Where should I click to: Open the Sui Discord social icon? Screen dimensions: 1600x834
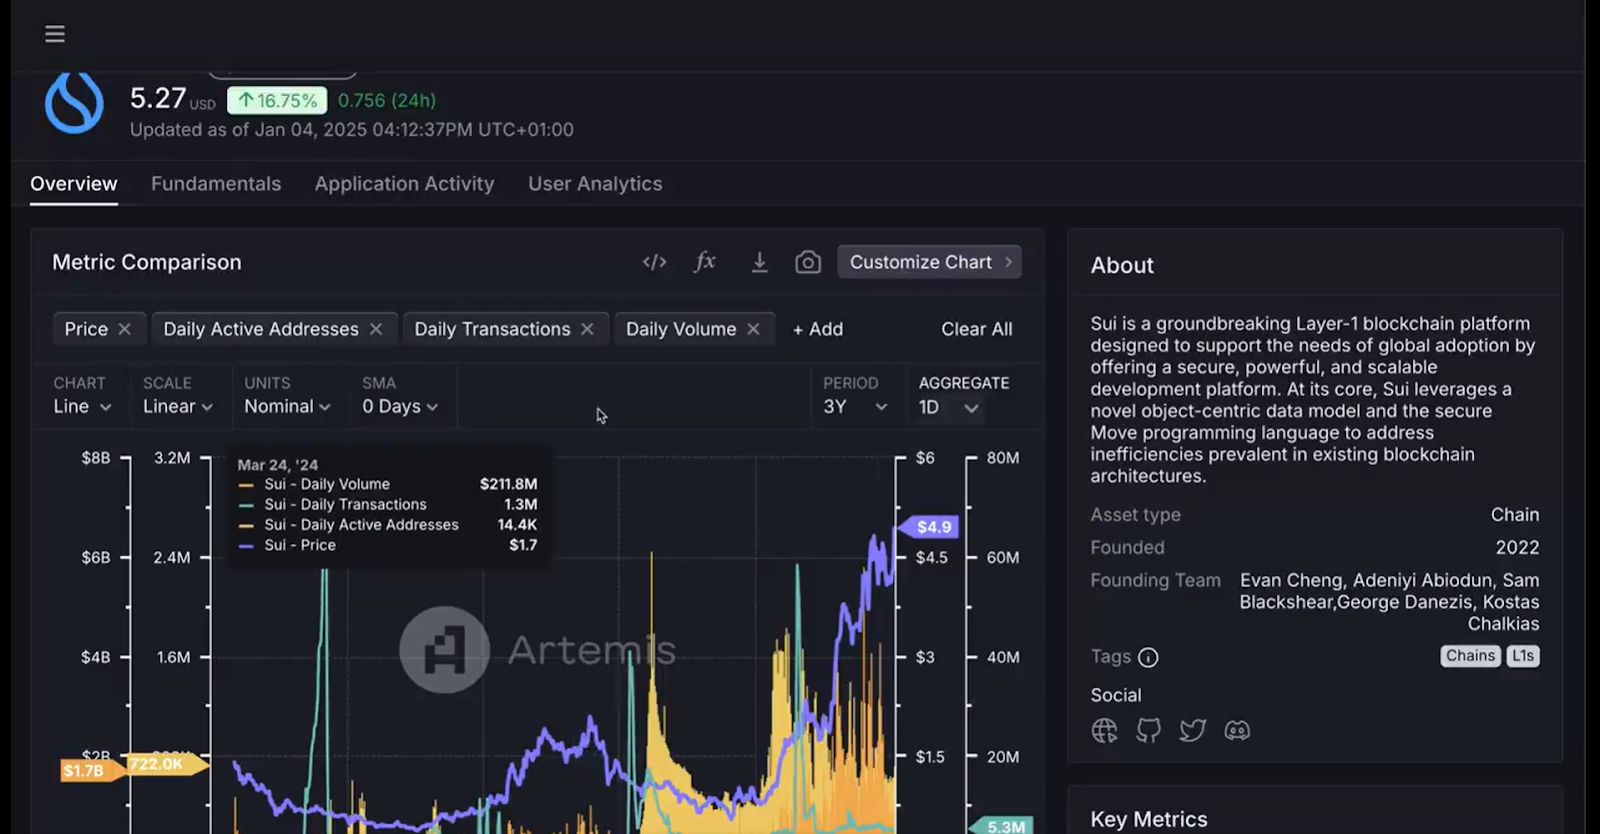click(1237, 731)
